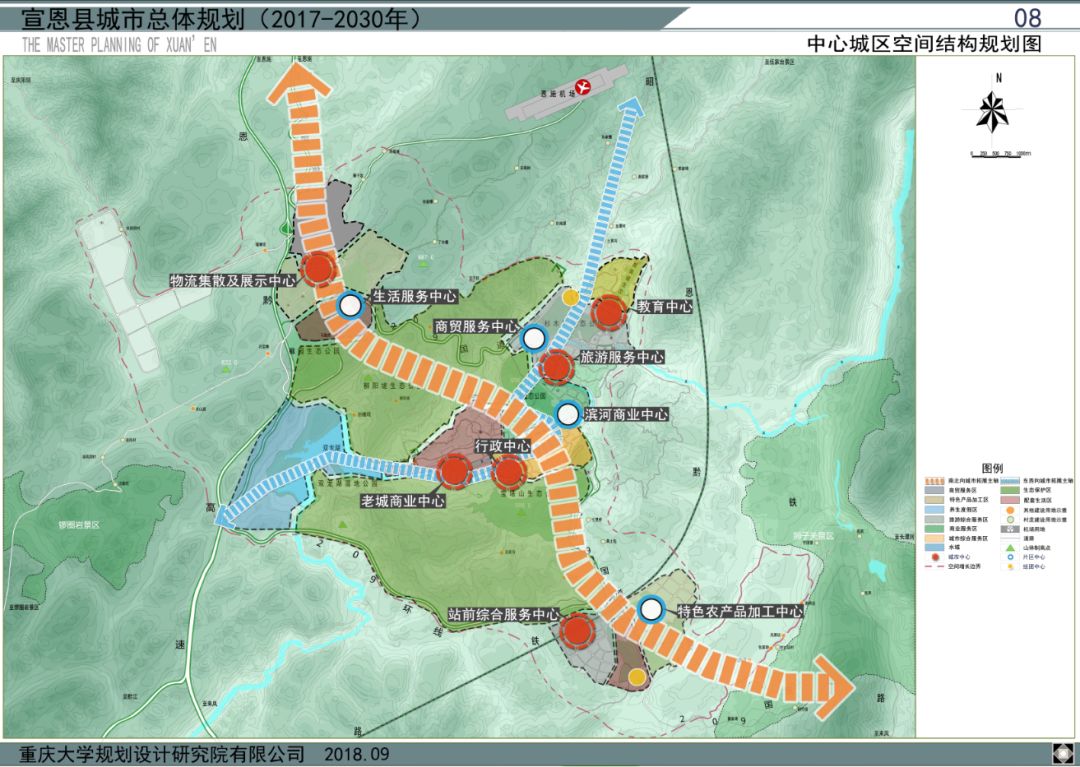The width and height of the screenshot is (1080, 767).
Task: Click the yellow dot in the southern purple zone
Action: tap(638, 677)
